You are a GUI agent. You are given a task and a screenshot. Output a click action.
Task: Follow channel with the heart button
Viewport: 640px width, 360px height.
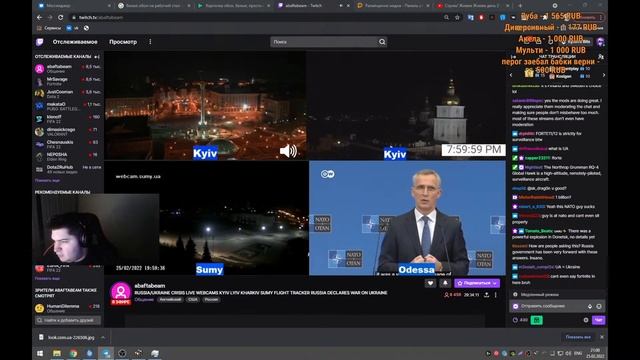pyautogui.click(x=430, y=283)
